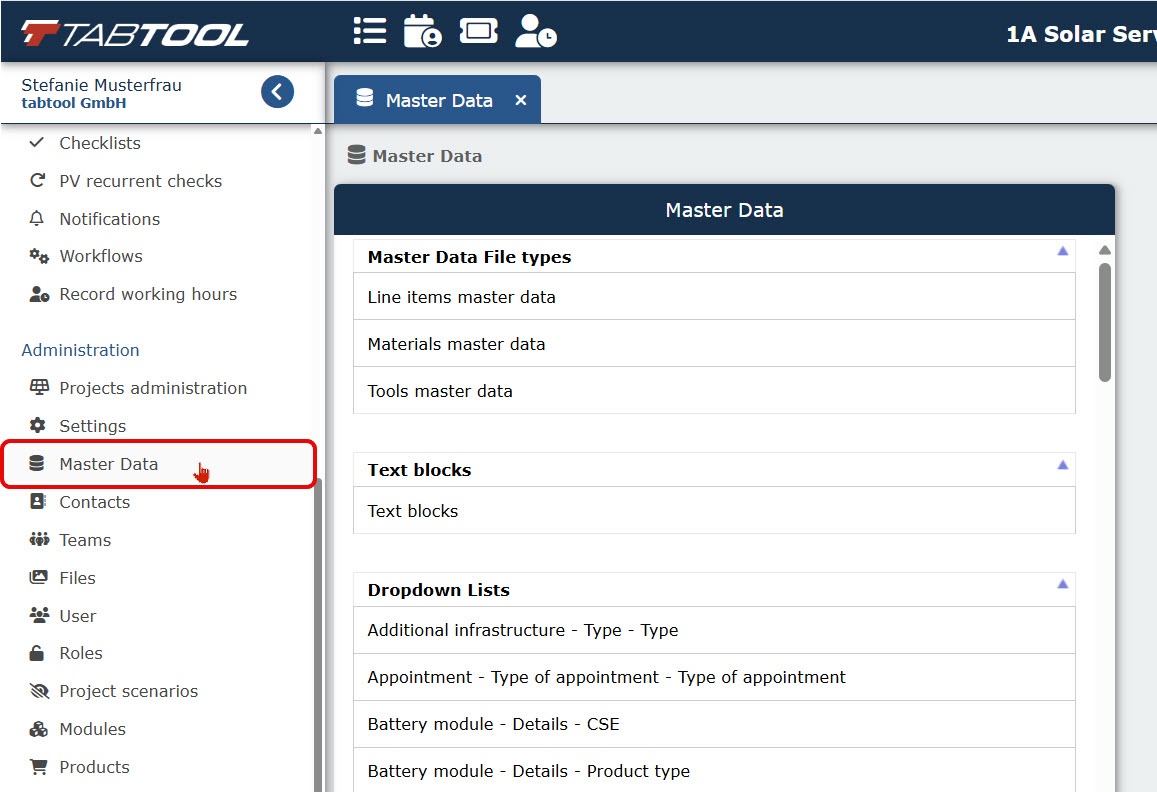The height and width of the screenshot is (792, 1157).
Task: Collapse the Master Data File types section
Action: pos(1063,251)
